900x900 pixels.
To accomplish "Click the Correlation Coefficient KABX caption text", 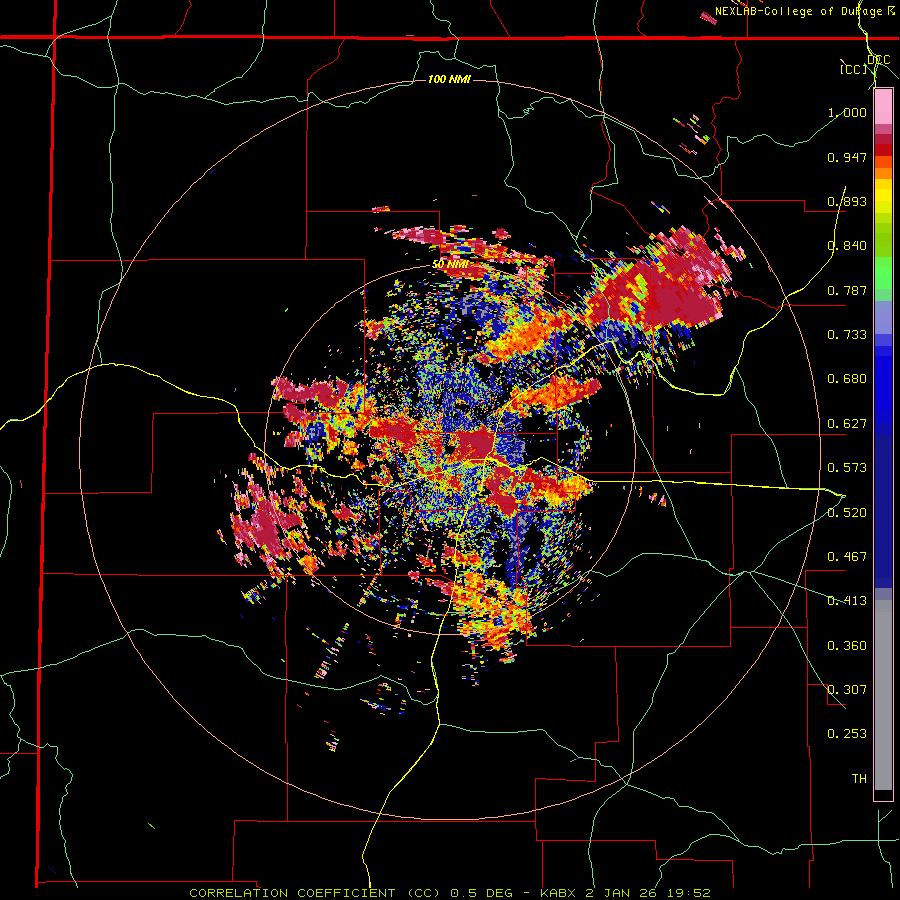I will (450, 893).
